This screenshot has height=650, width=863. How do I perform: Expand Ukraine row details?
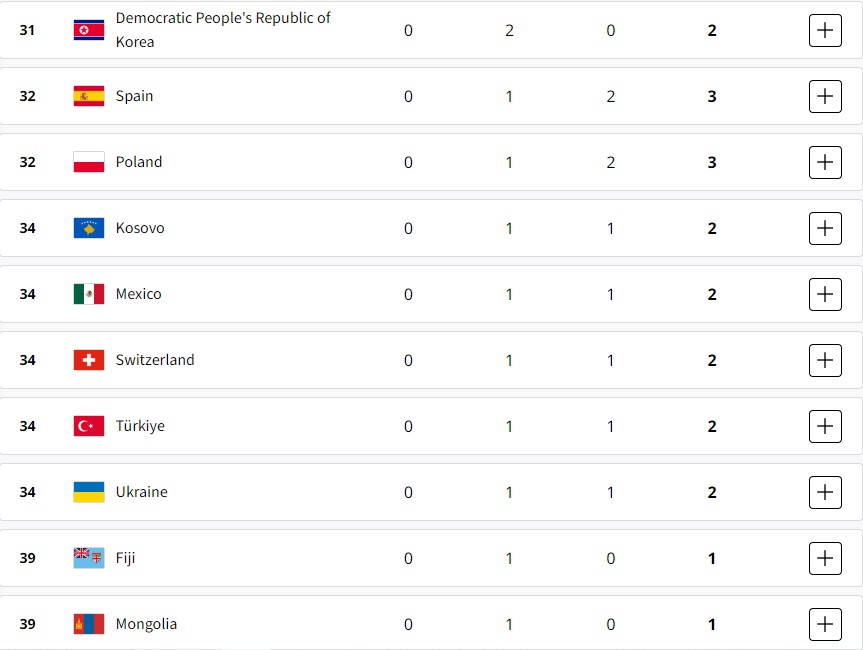click(825, 493)
